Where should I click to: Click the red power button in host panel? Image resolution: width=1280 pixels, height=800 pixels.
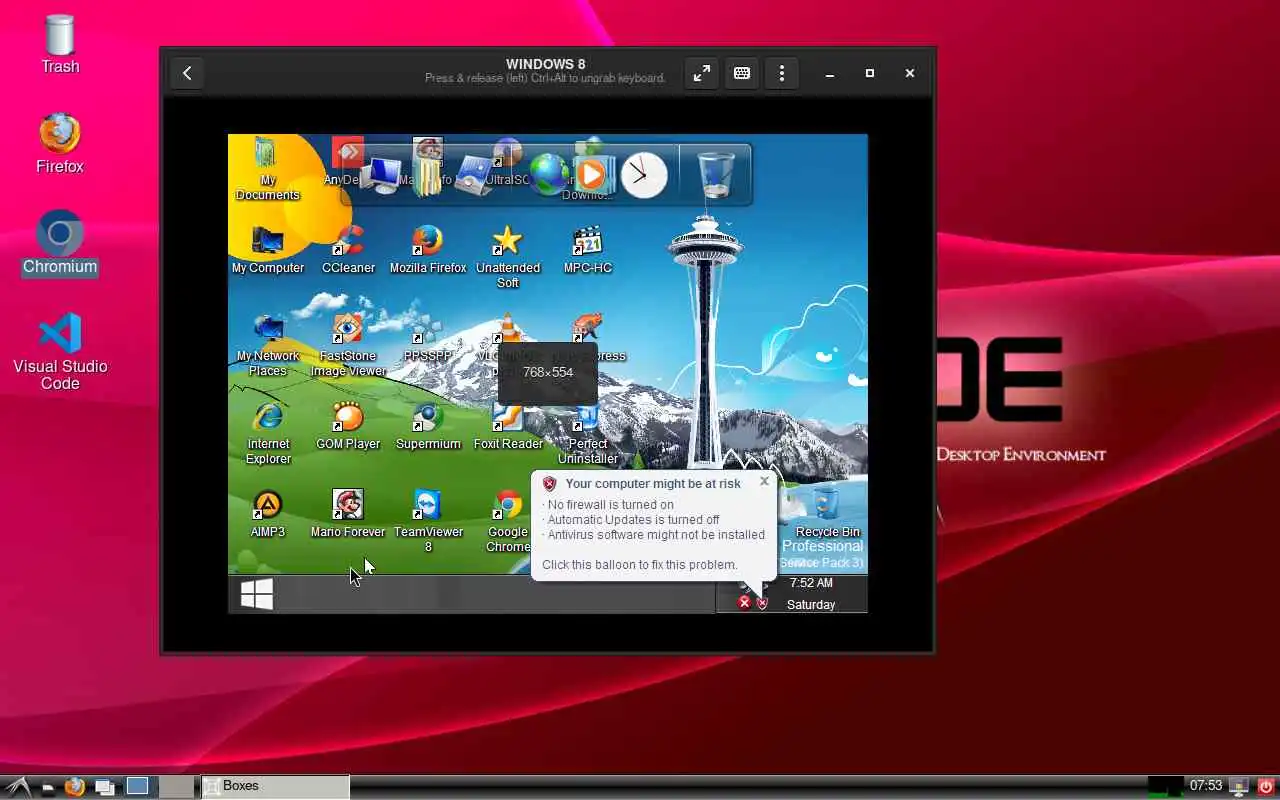point(1266,787)
